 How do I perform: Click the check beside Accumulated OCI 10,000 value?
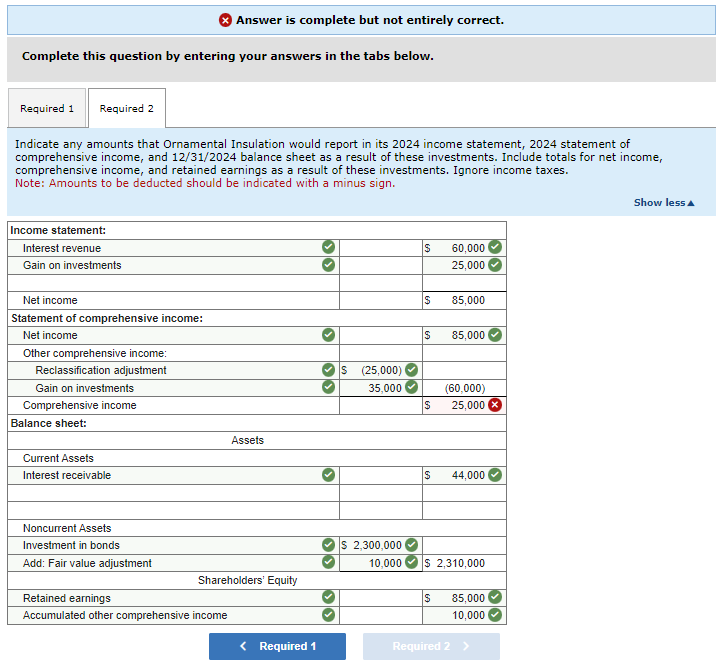coord(495,615)
